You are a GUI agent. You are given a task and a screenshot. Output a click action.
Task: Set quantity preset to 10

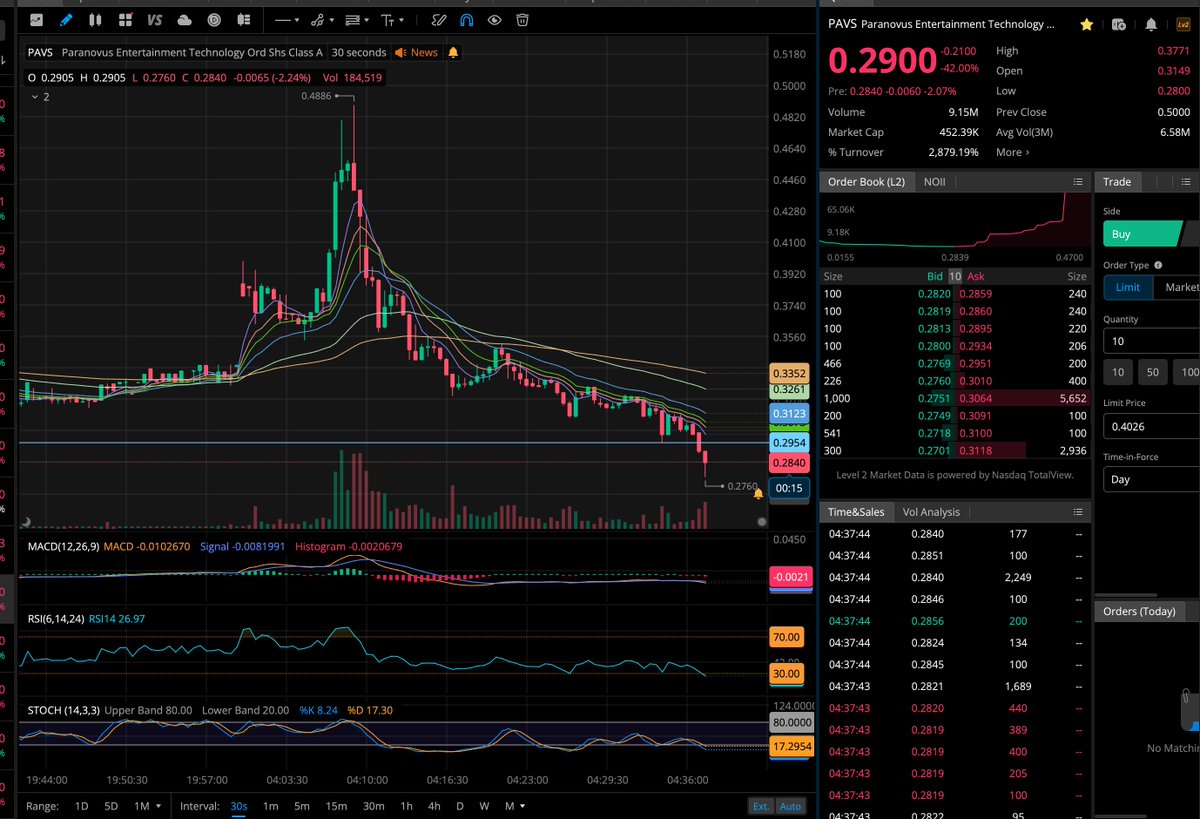pos(1117,372)
